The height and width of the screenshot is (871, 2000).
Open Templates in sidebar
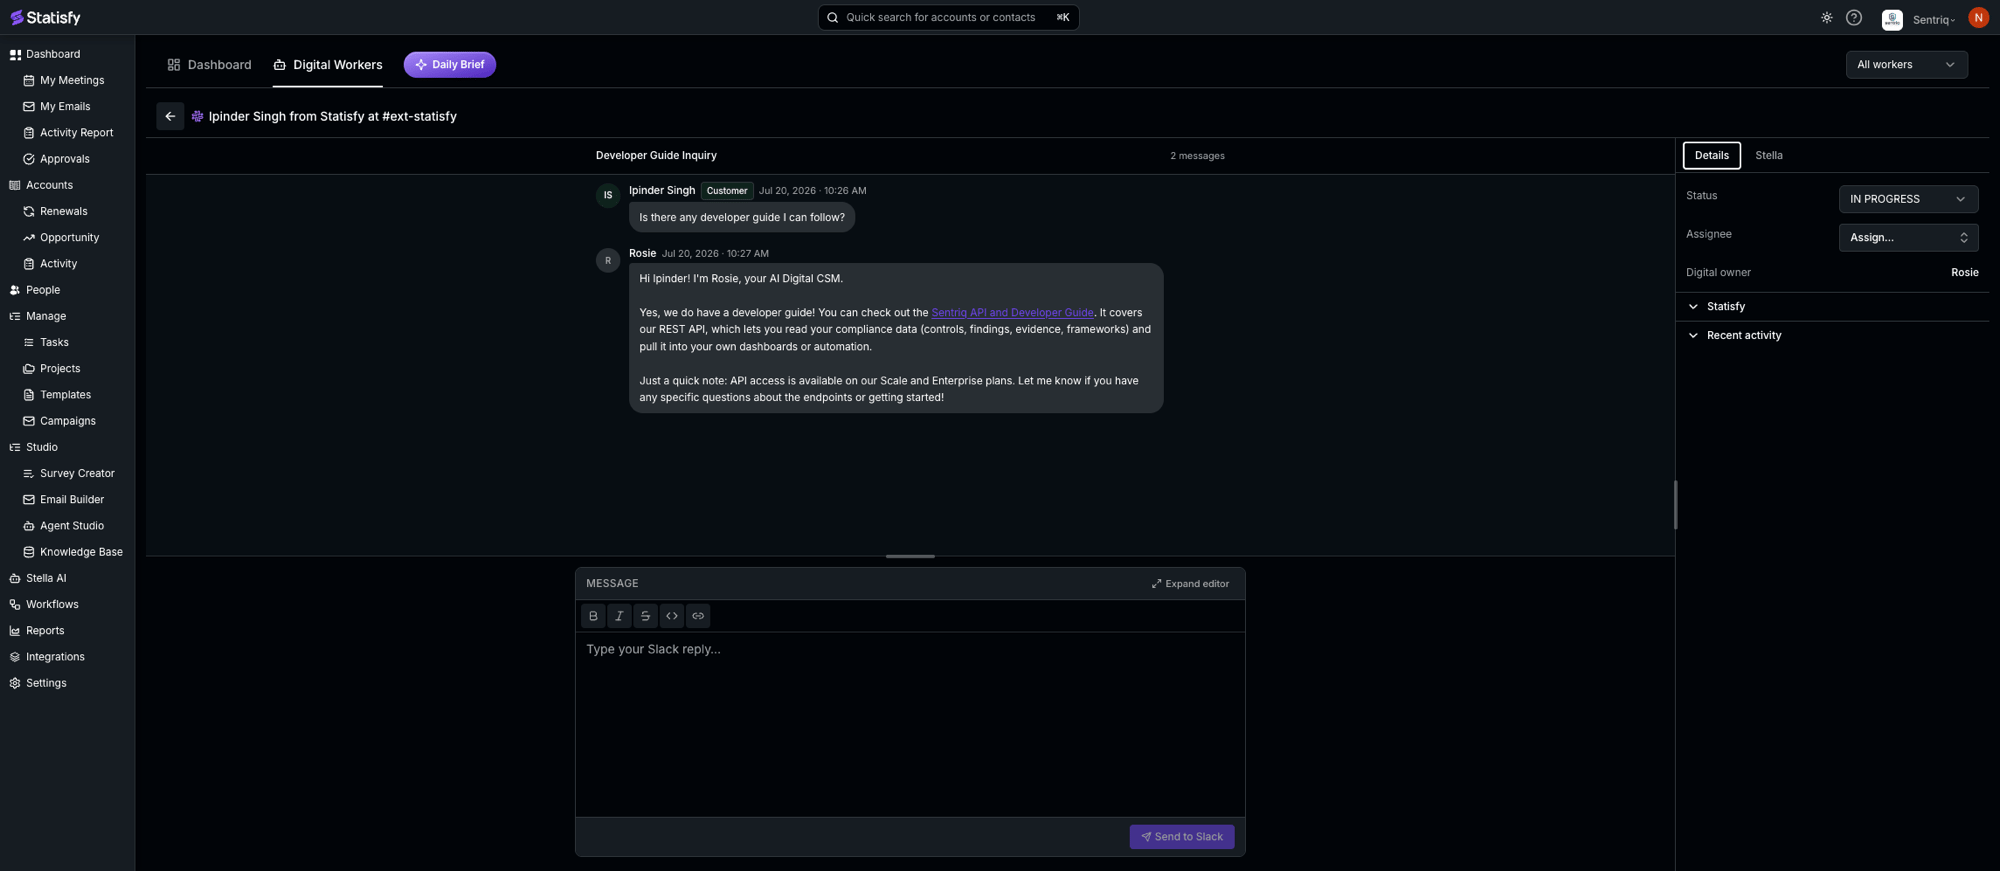tap(65, 395)
